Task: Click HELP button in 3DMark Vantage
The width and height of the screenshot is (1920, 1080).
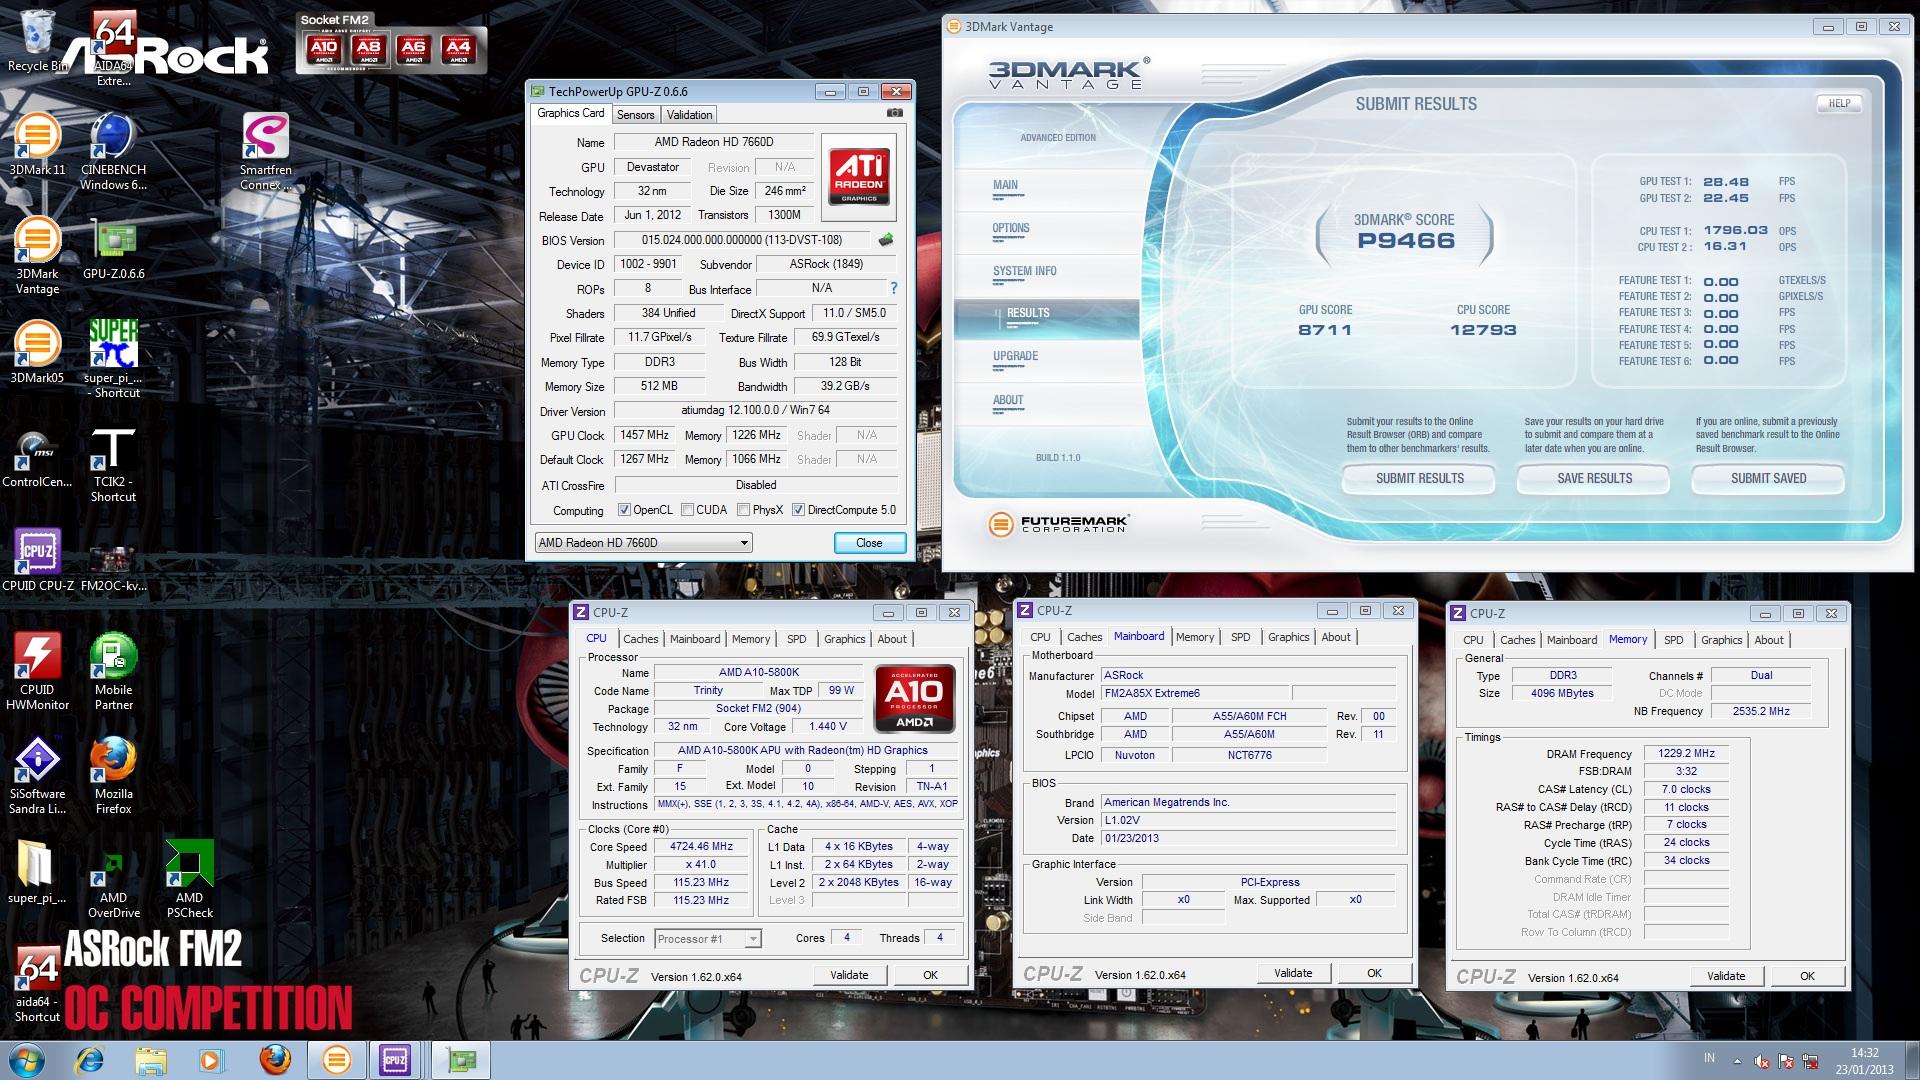Action: [1839, 103]
